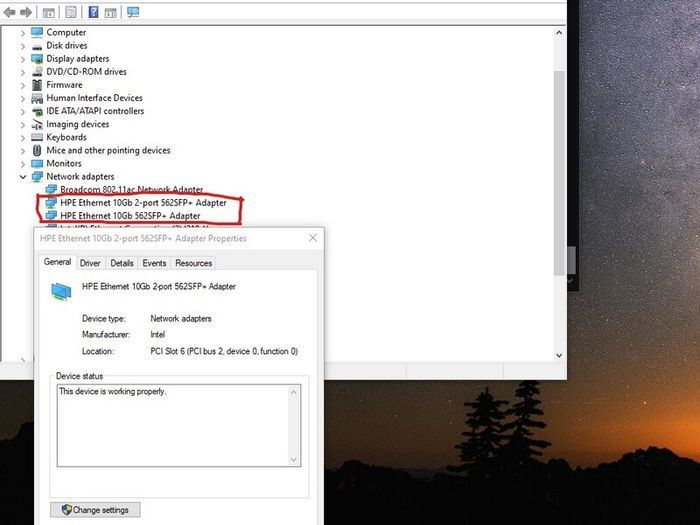This screenshot has height=525, width=700.
Task: Expand the DVD/CD-ROM drives node
Action: (x=23, y=72)
